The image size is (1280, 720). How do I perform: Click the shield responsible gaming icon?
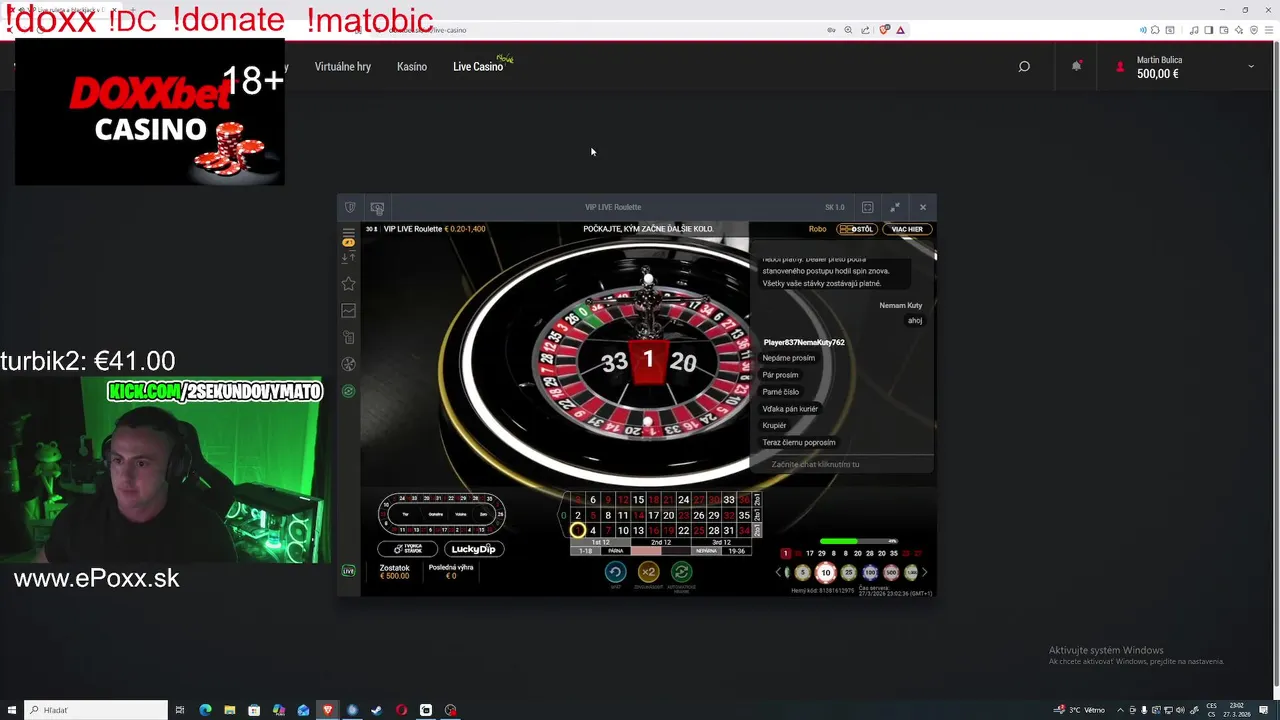click(x=350, y=207)
